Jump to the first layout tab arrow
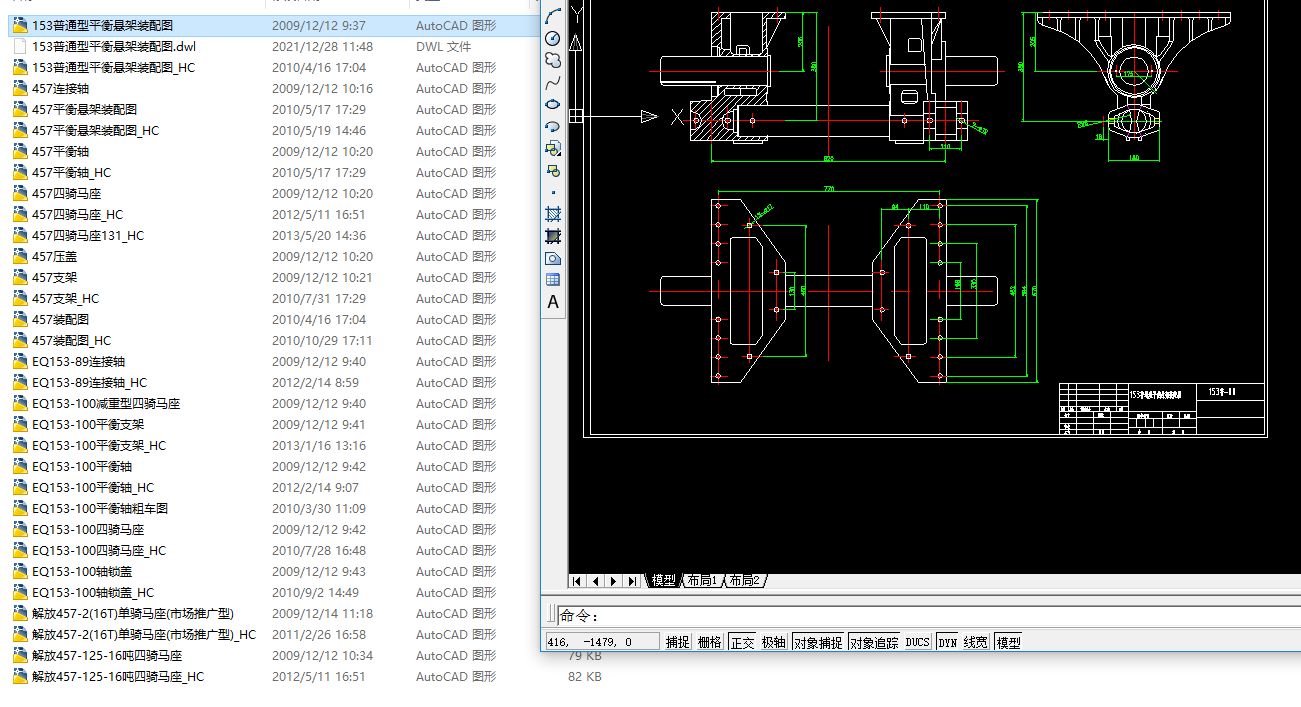This screenshot has height=707, width=1301. (x=577, y=581)
